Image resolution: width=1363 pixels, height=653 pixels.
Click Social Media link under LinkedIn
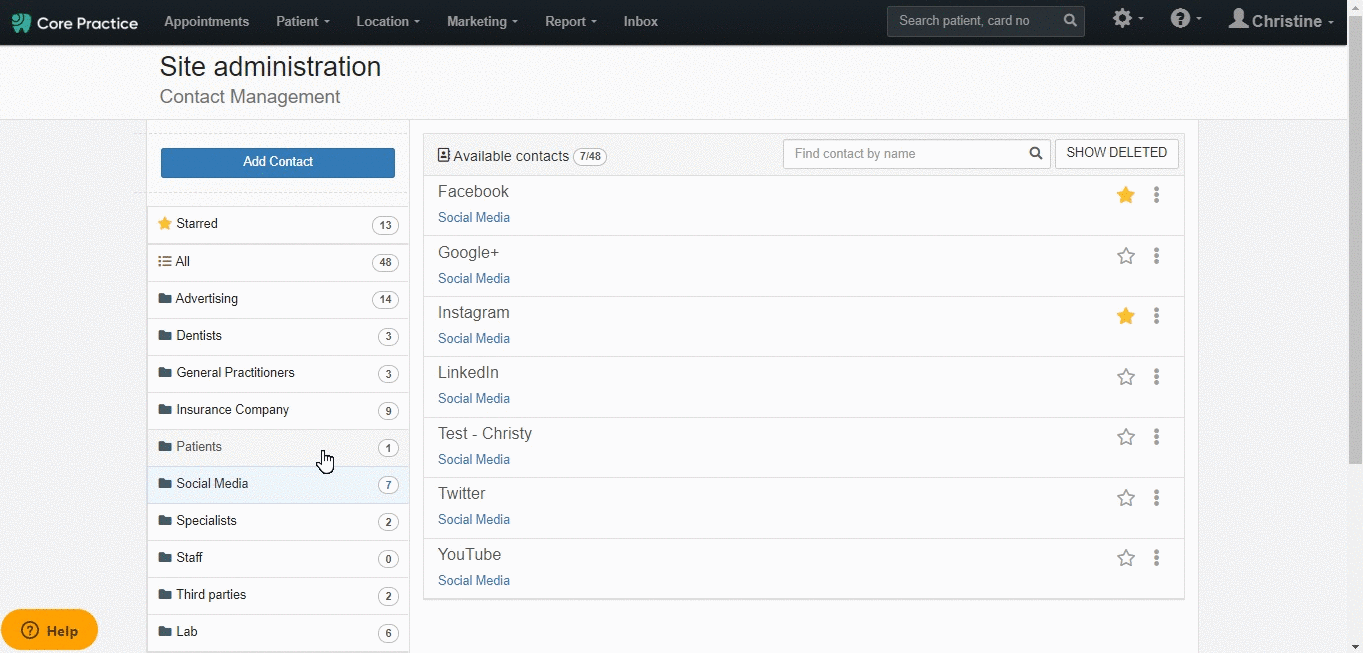474,399
